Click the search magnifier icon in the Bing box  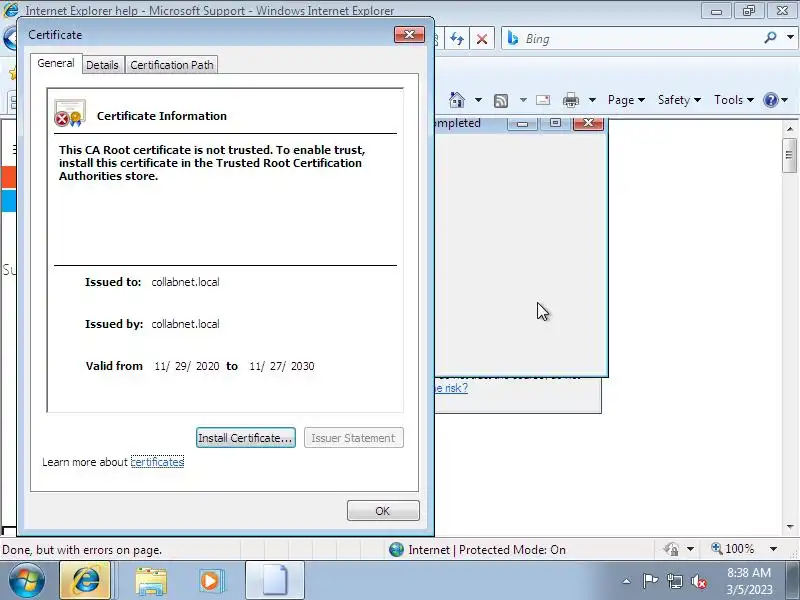click(771, 38)
